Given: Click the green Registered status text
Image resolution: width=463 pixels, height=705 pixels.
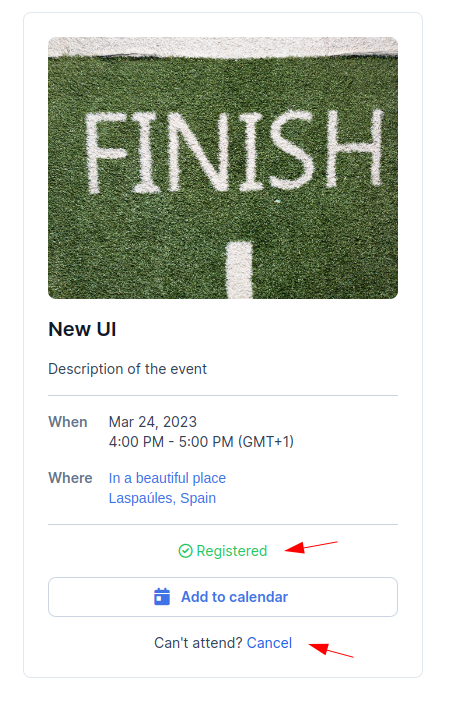Looking at the screenshot, I should point(232,551).
